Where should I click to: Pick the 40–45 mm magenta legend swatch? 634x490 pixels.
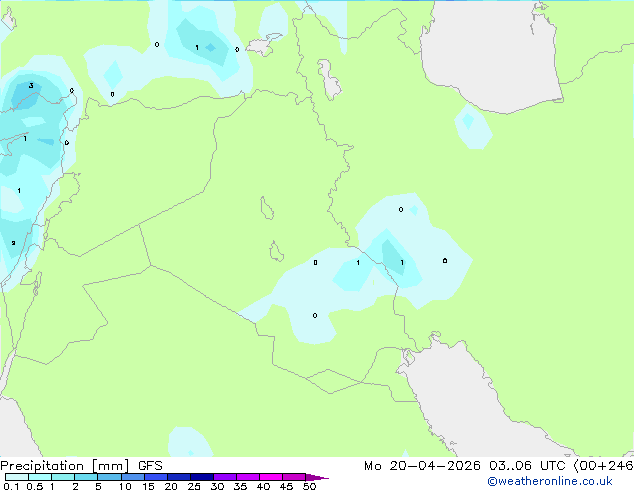(x=271, y=477)
